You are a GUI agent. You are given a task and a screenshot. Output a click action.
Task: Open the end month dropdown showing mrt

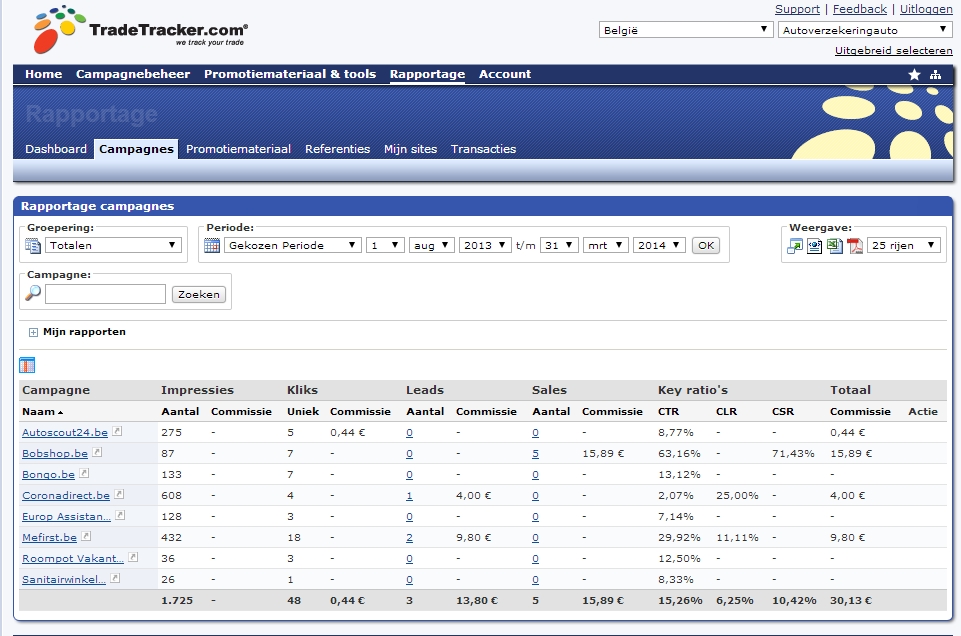point(606,246)
